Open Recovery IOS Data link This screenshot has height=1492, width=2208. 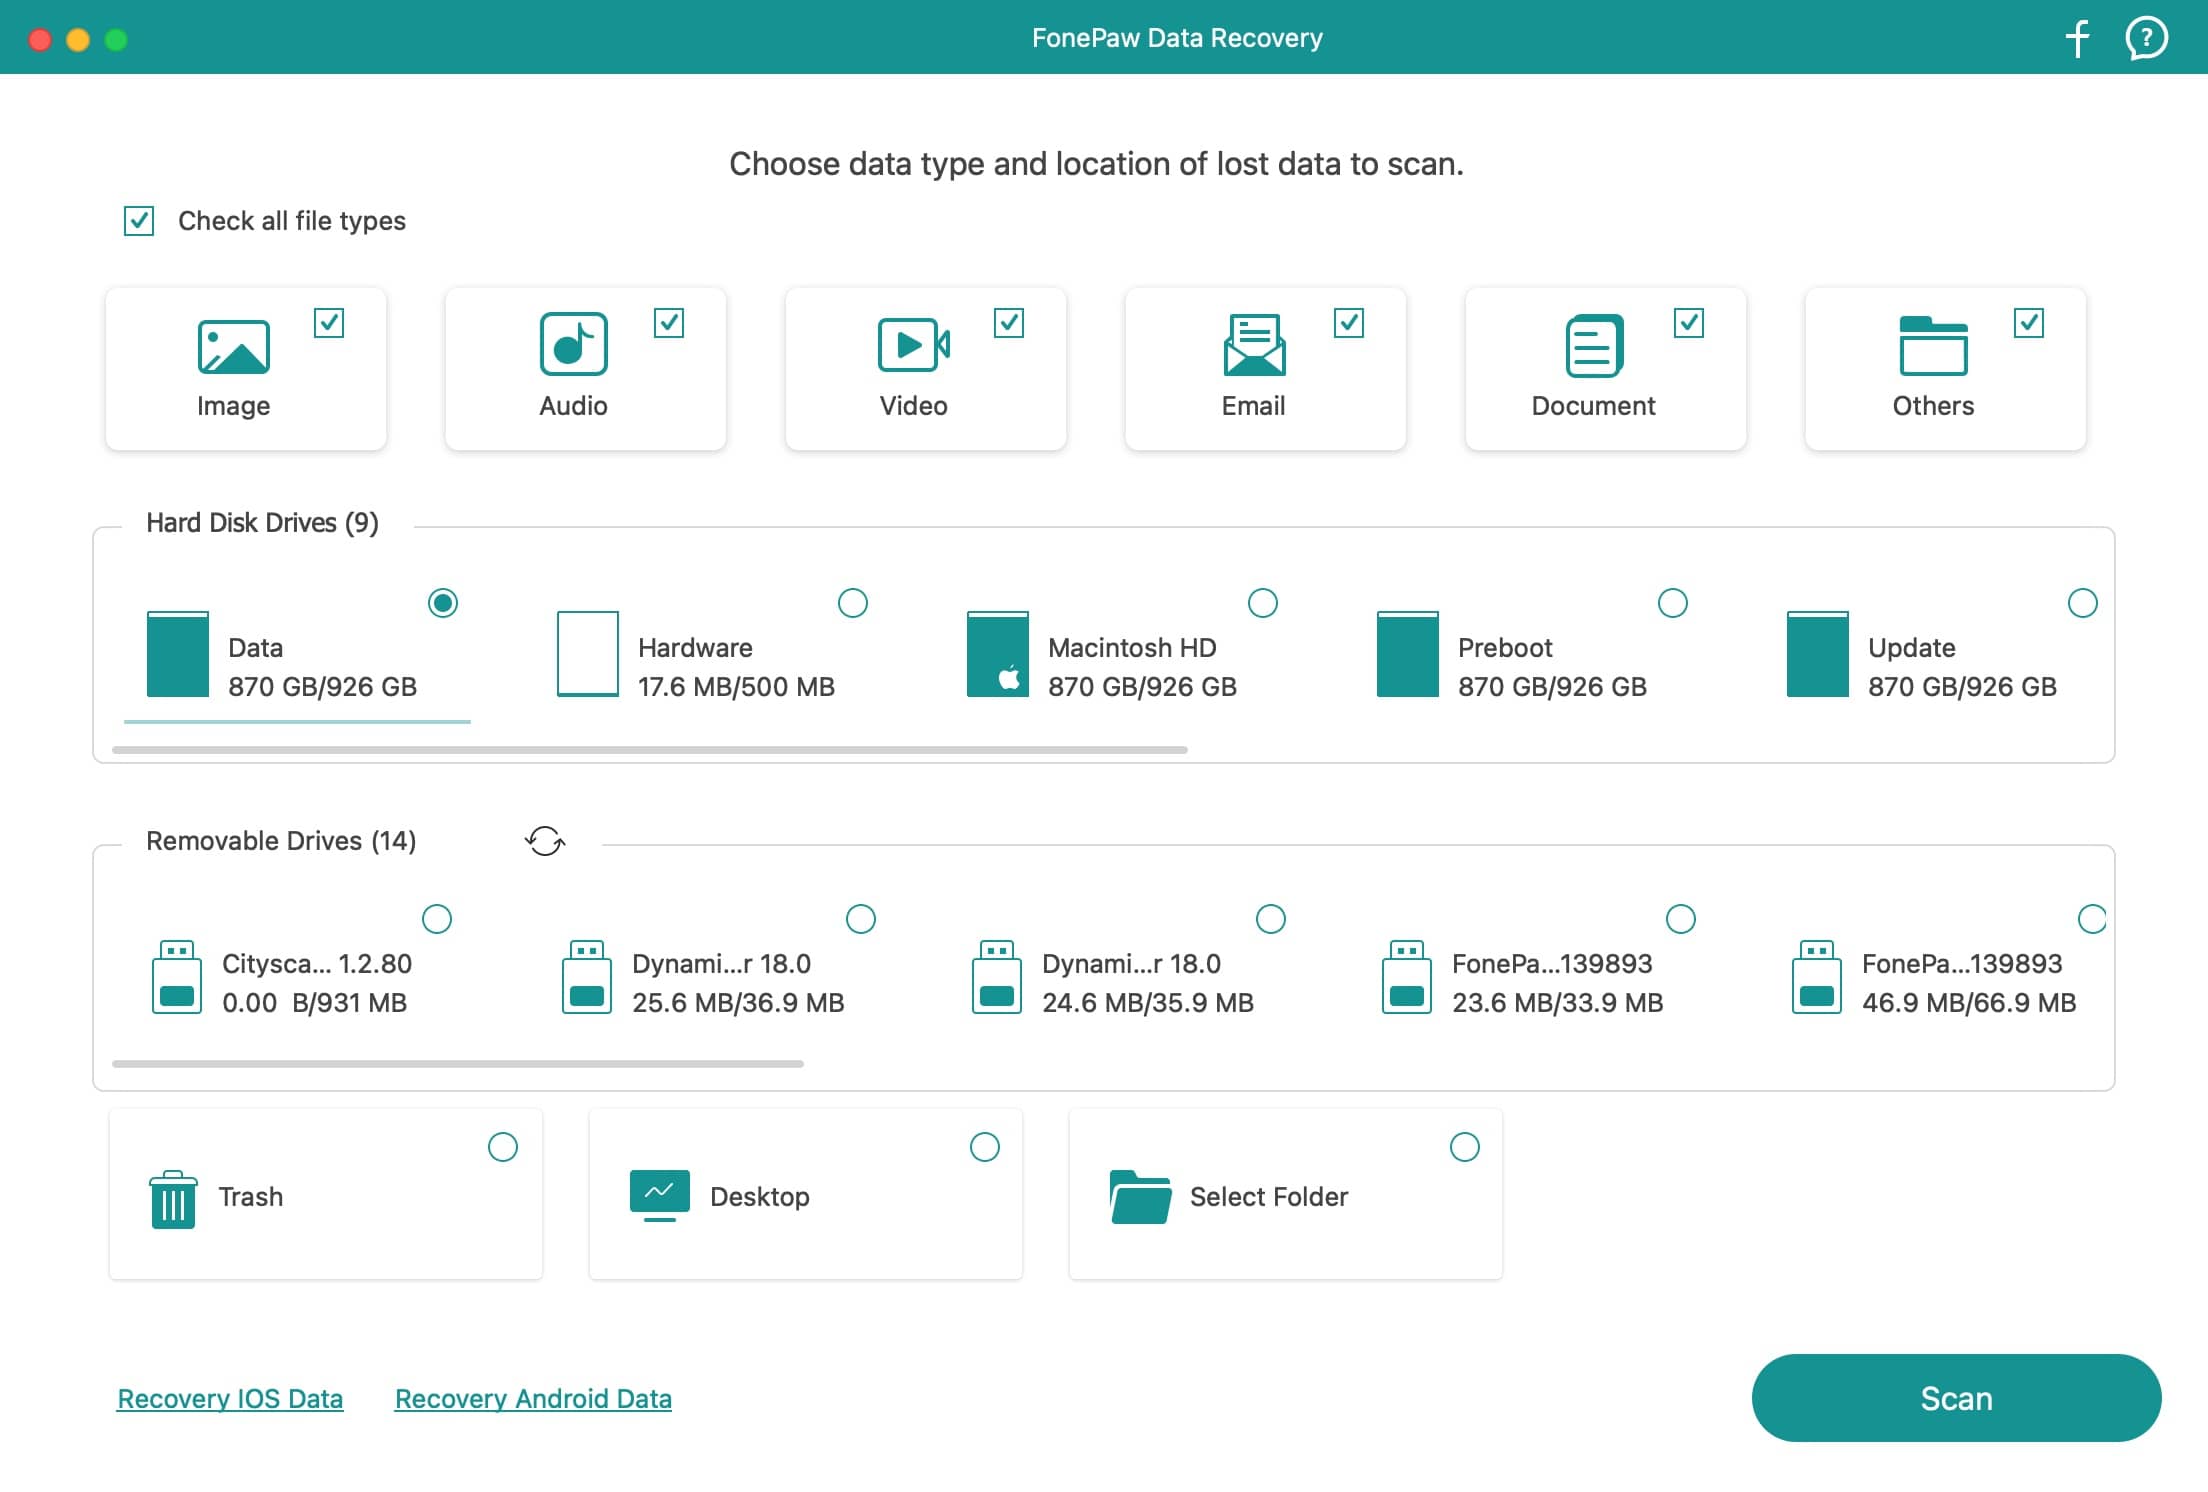click(x=230, y=1399)
